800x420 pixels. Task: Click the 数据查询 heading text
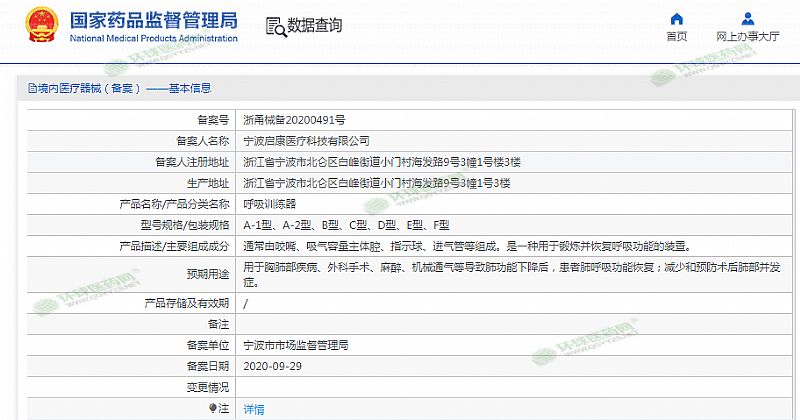314,25
